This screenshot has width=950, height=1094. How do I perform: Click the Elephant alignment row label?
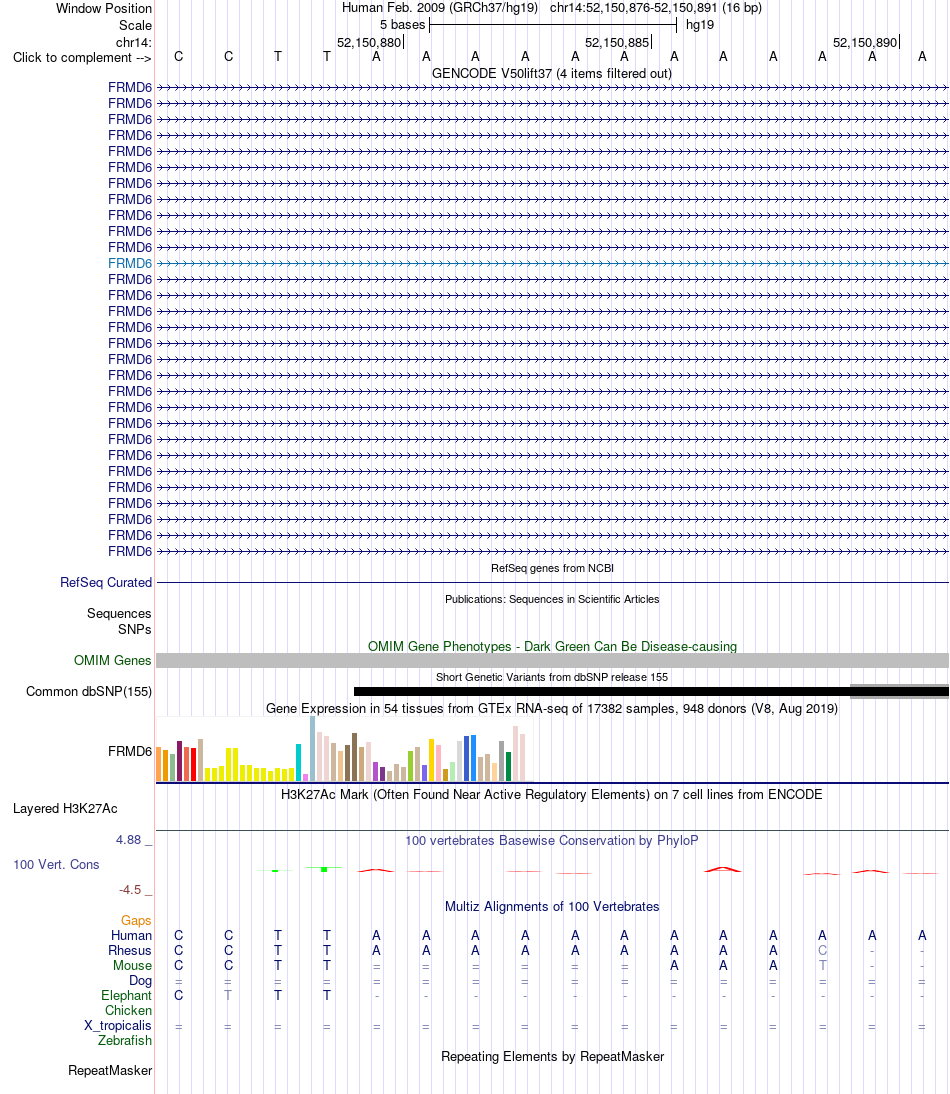pyautogui.click(x=126, y=996)
